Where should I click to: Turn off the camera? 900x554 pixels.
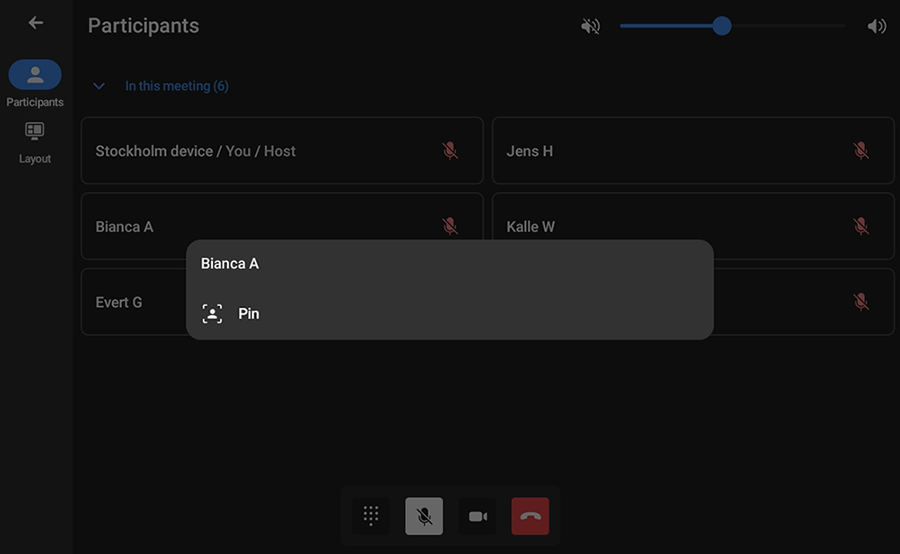pyautogui.click(x=478, y=516)
